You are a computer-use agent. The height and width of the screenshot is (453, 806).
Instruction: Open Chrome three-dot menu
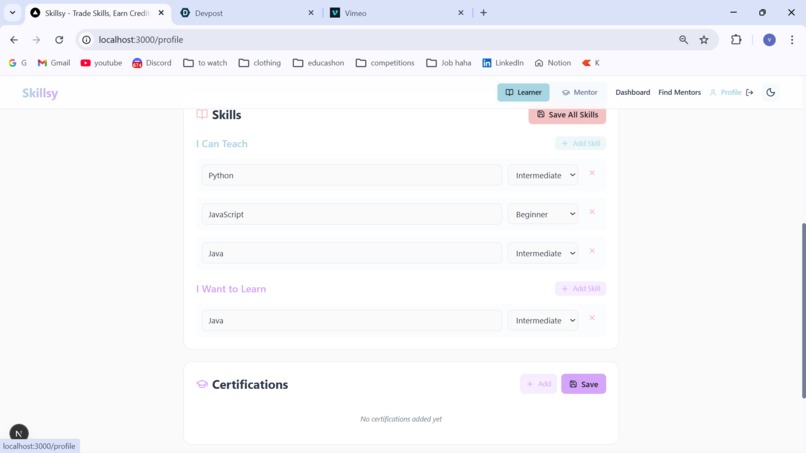(792, 40)
